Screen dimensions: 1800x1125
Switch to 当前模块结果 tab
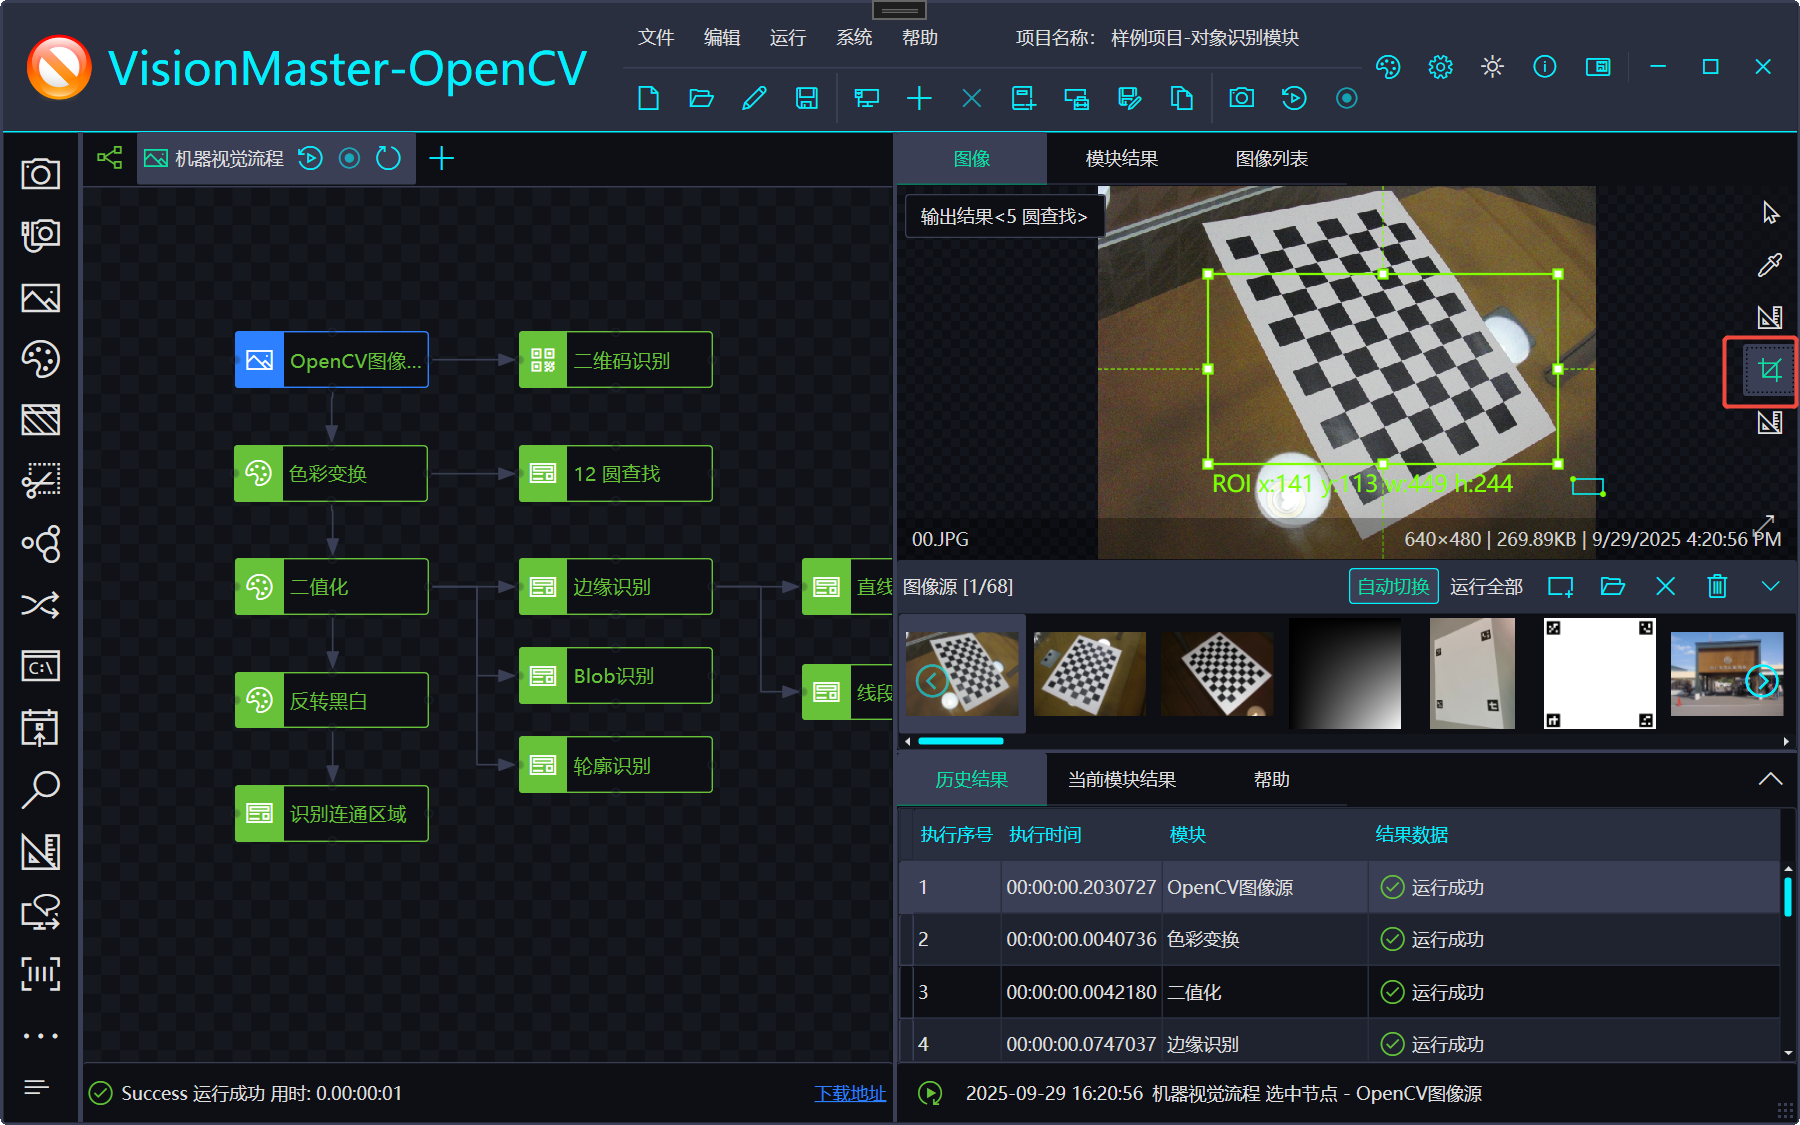click(1122, 780)
